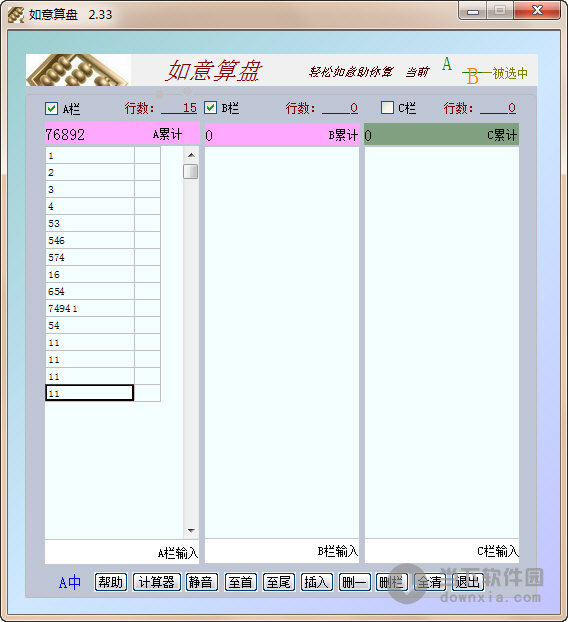Delete one row with 删一
Screen dimensions: 568x622
355,582
